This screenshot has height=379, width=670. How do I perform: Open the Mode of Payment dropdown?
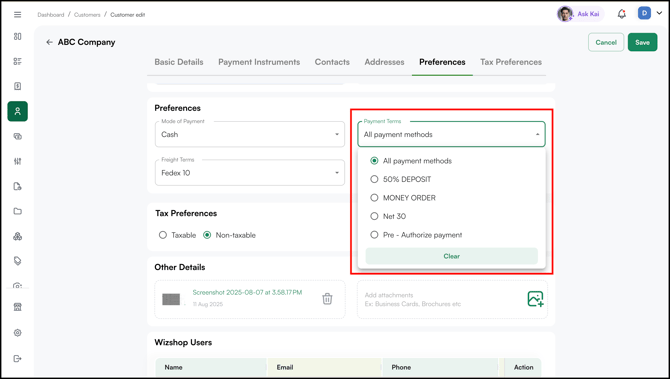[250, 134]
